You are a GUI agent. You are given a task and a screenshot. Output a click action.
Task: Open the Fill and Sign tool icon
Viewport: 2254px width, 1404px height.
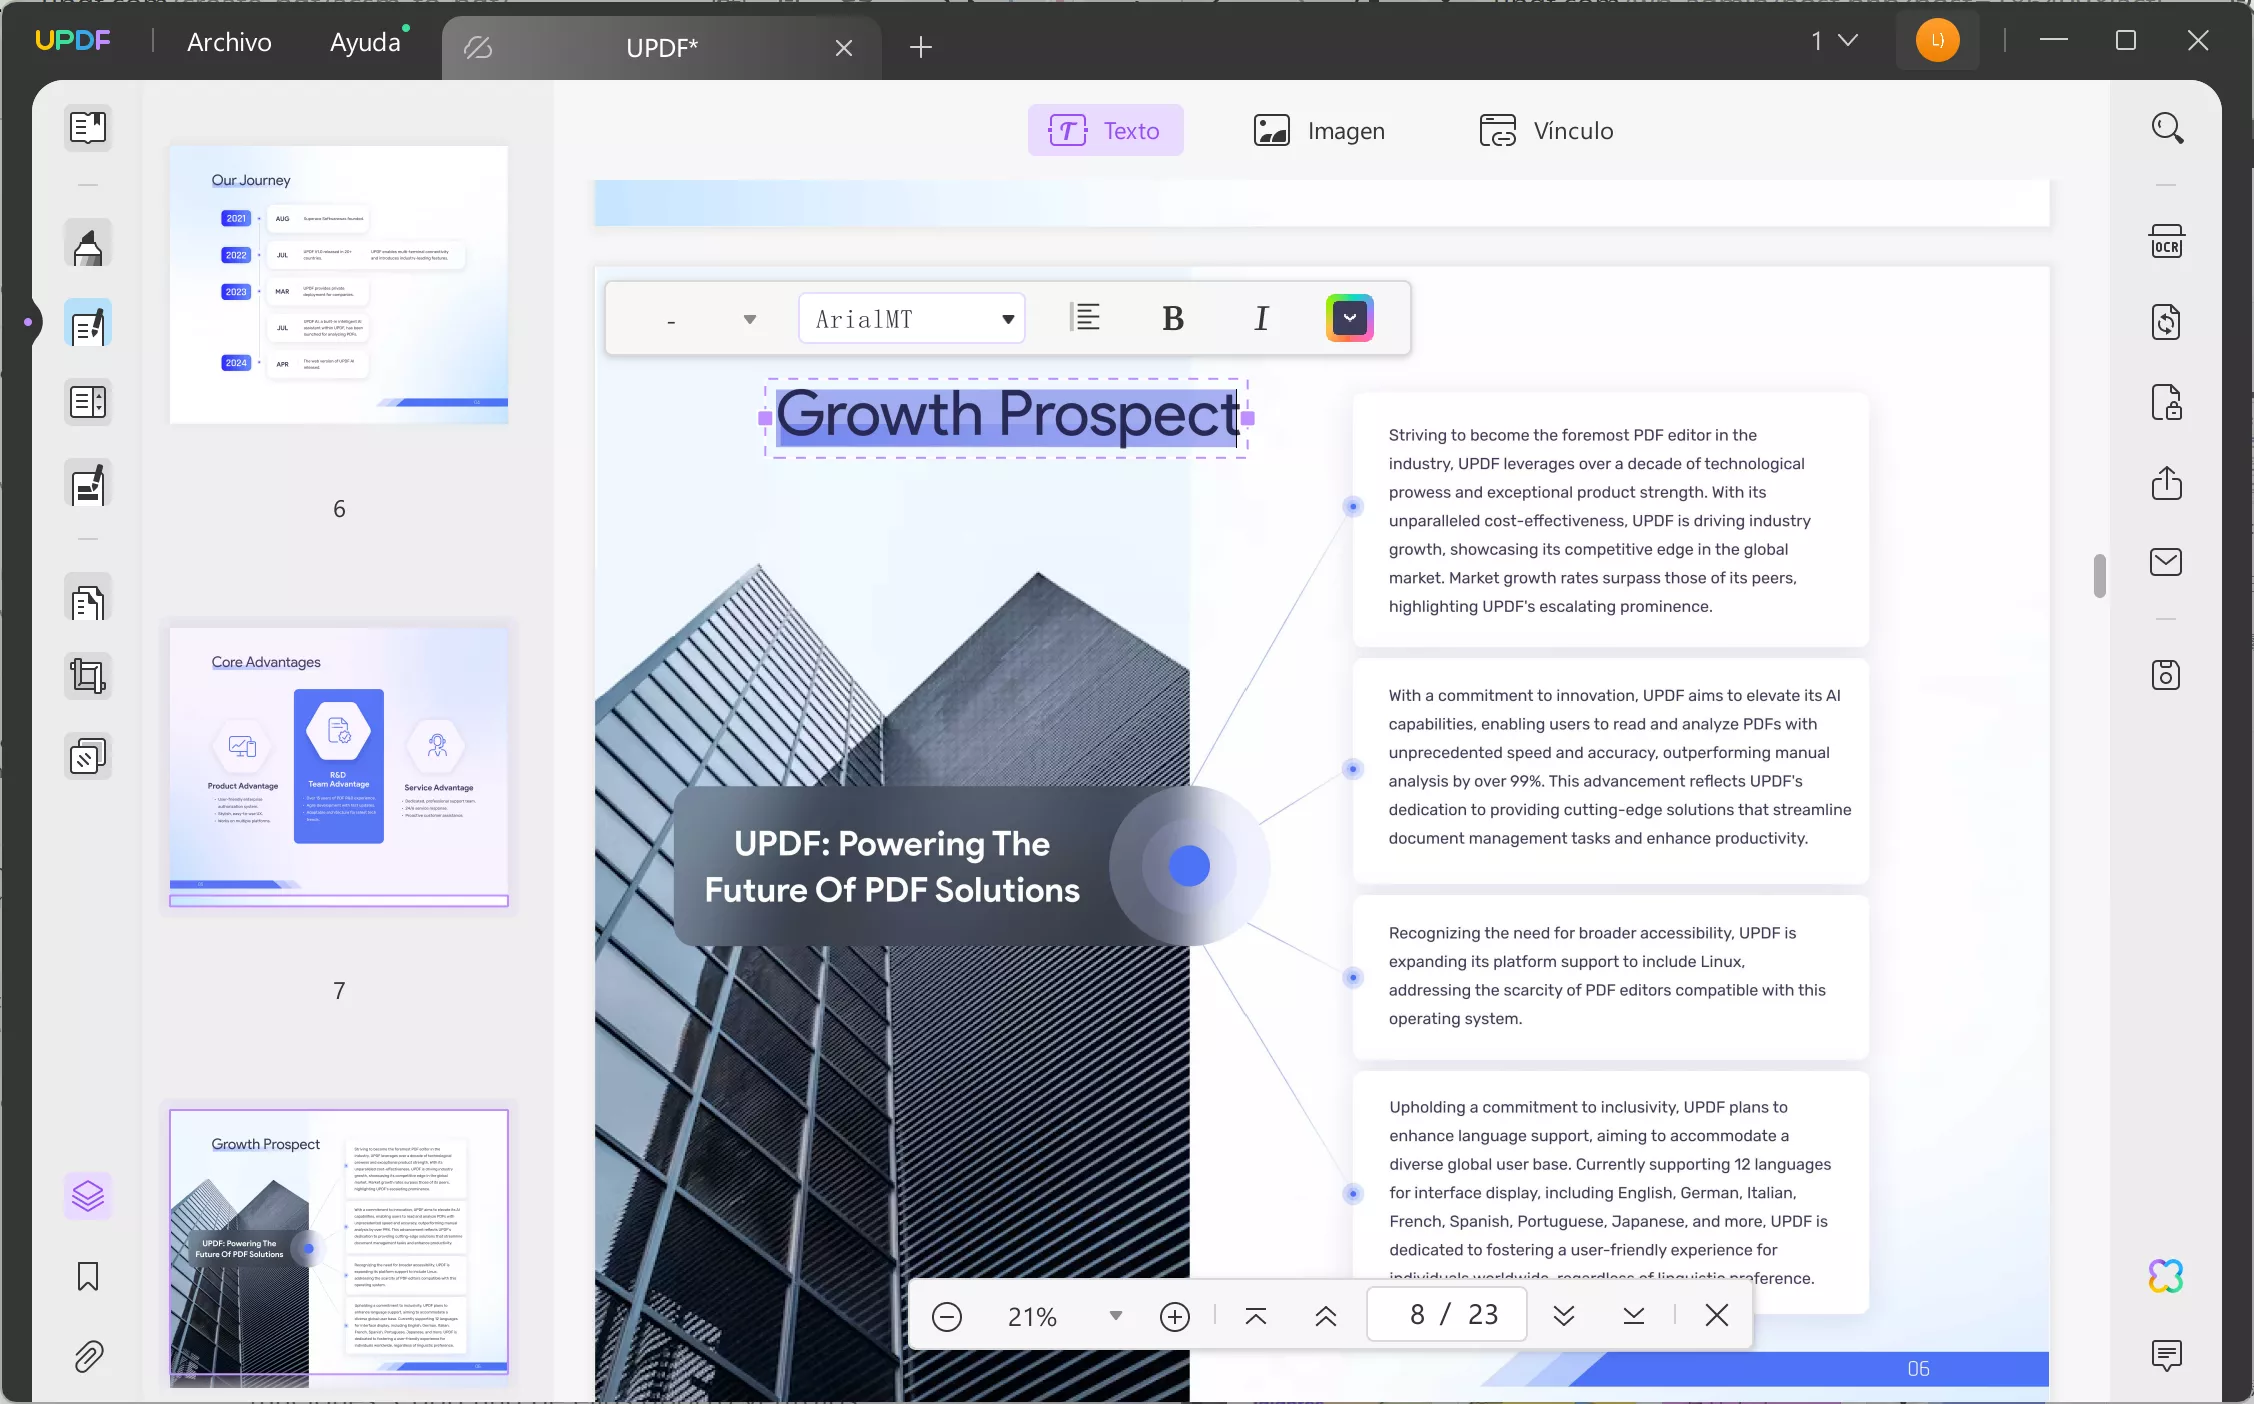pyautogui.click(x=88, y=485)
